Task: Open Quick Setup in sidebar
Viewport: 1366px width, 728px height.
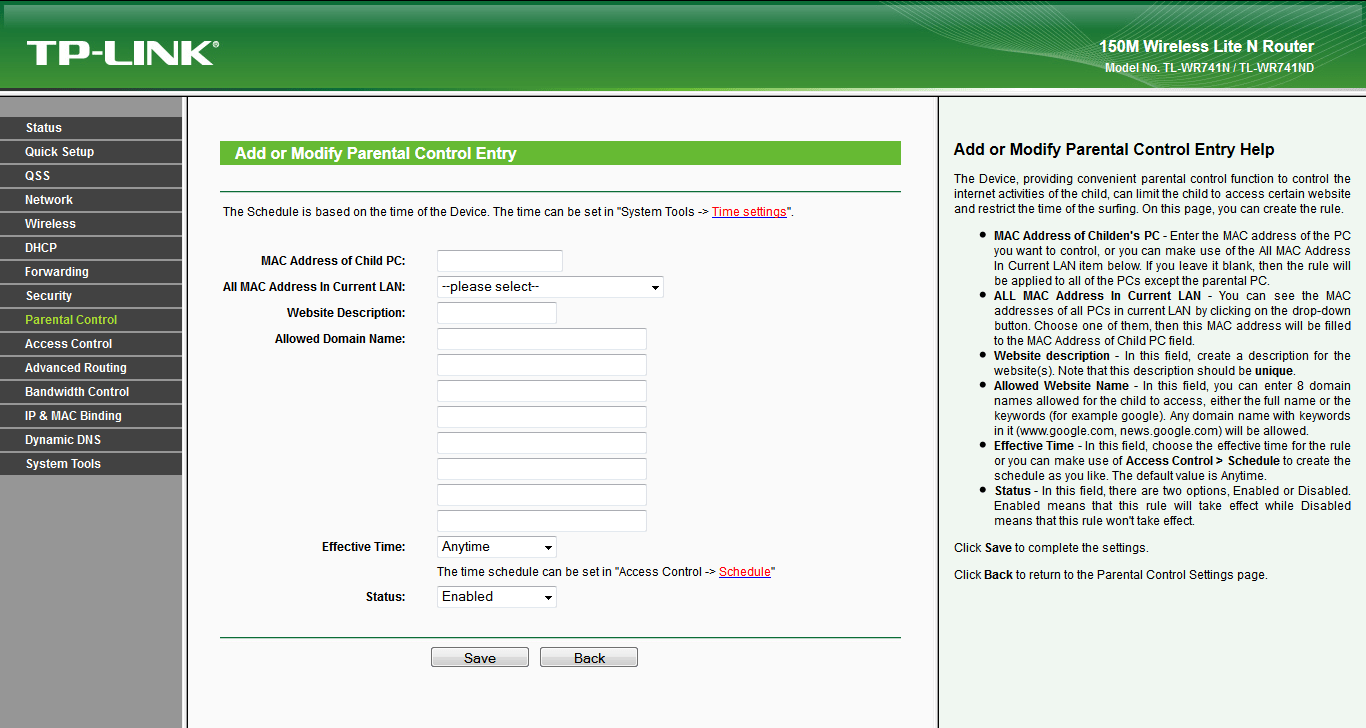Action: click(x=60, y=152)
